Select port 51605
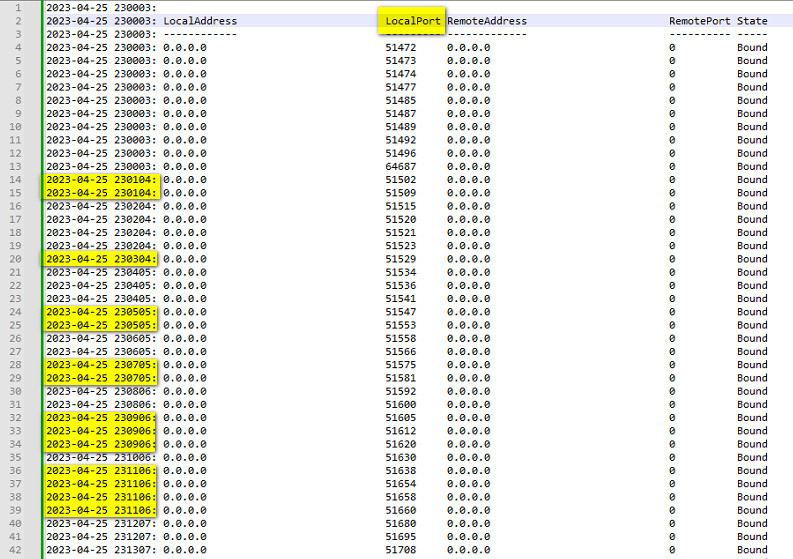The height and width of the screenshot is (559, 793). (x=401, y=418)
